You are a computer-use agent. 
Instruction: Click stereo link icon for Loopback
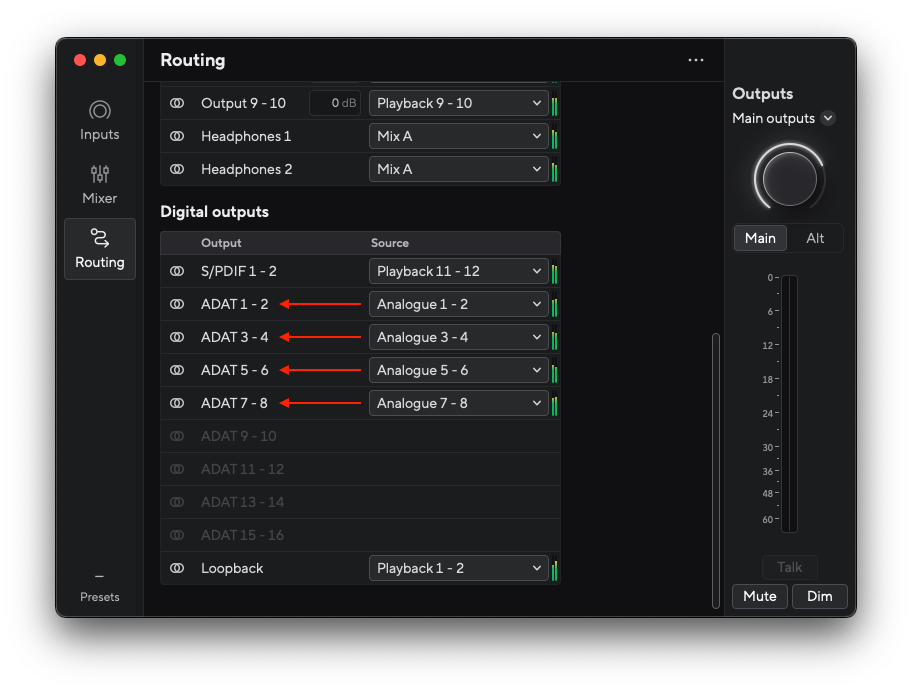177,568
